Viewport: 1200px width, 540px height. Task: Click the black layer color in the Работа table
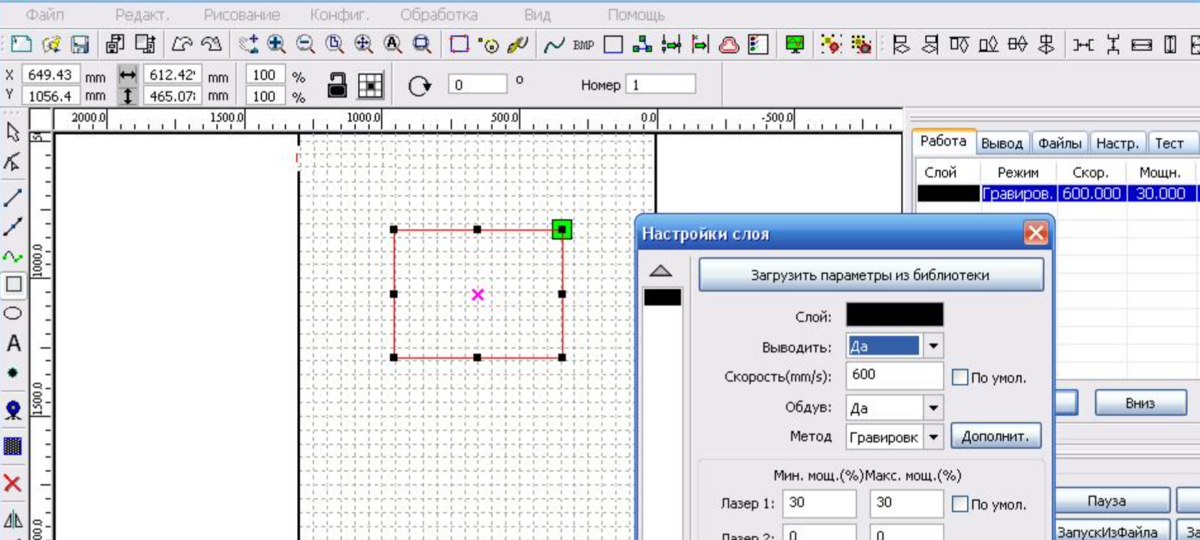948,194
